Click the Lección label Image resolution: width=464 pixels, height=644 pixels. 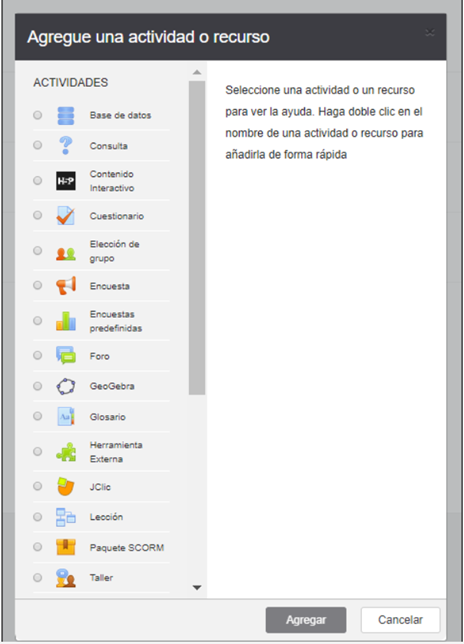click(106, 517)
